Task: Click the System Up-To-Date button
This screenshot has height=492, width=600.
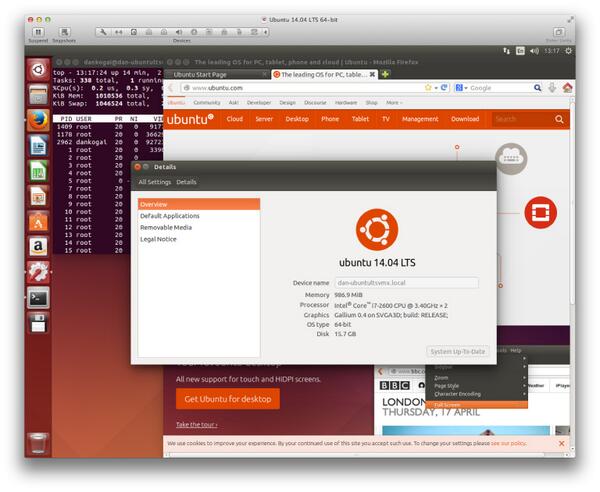Action: (458, 351)
